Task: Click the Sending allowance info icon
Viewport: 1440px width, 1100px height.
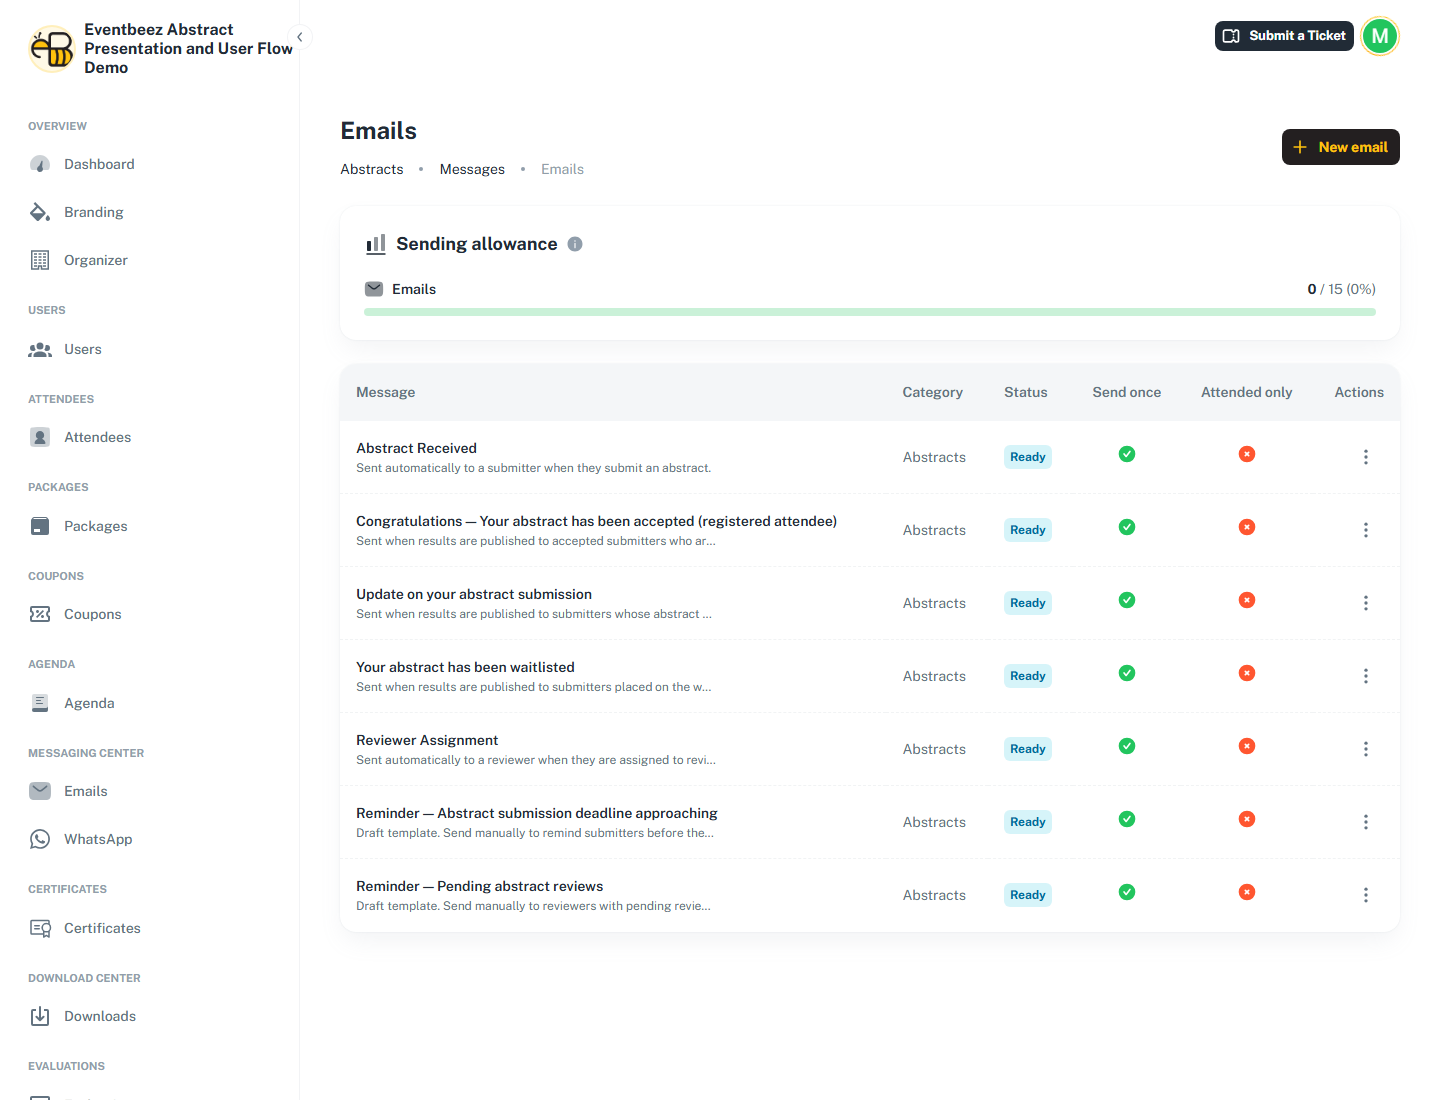Action: (575, 244)
